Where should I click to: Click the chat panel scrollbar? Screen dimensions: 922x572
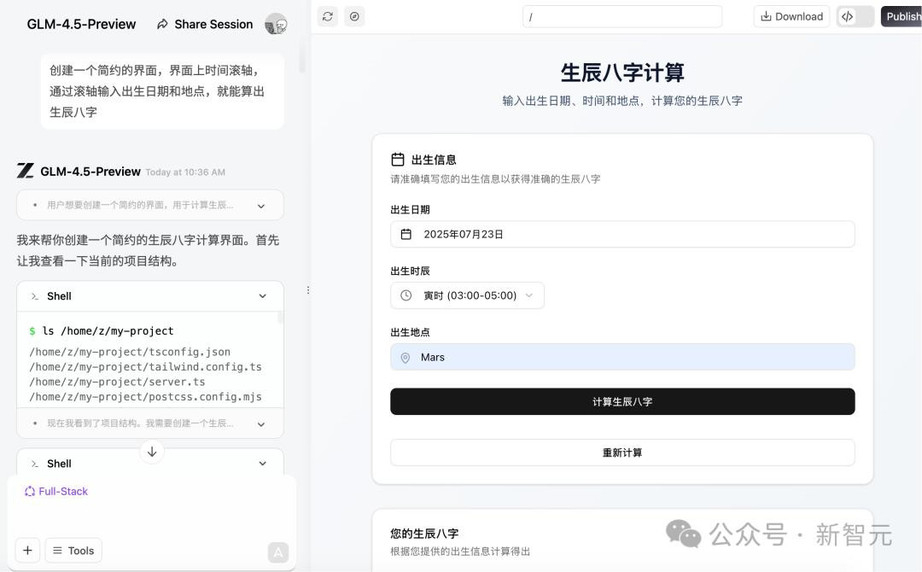point(302,56)
